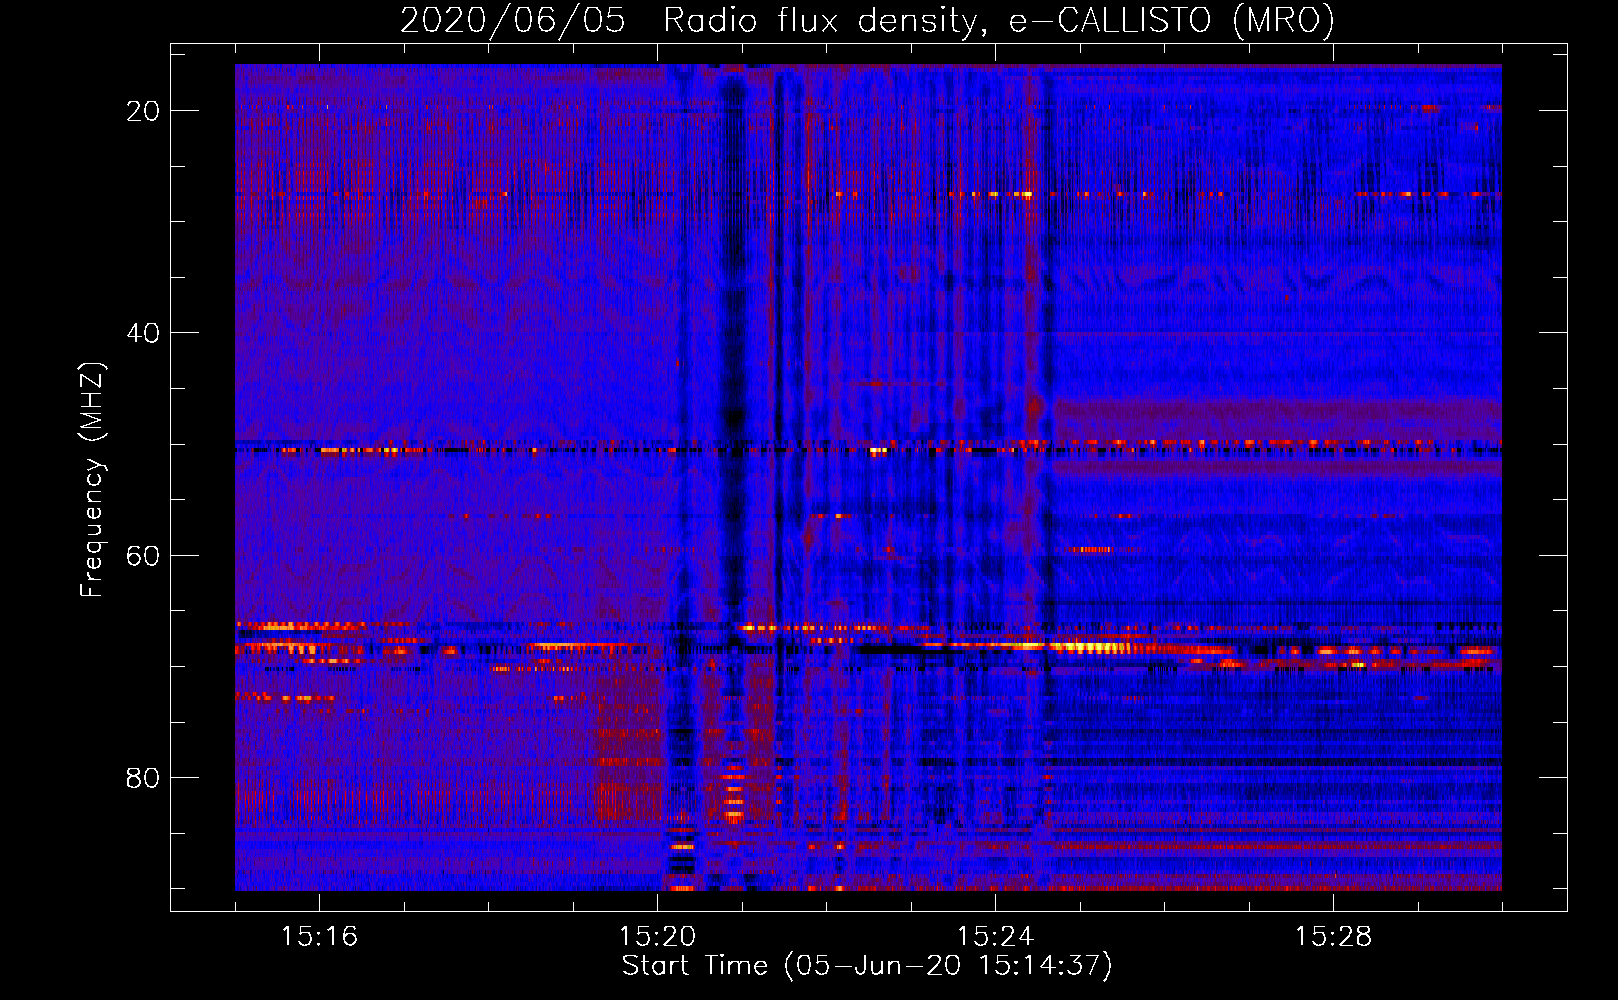This screenshot has height=1000, width=1618.
Task: Click the 80 MHz frequency tick label
Action: click(x=143, y=777)
